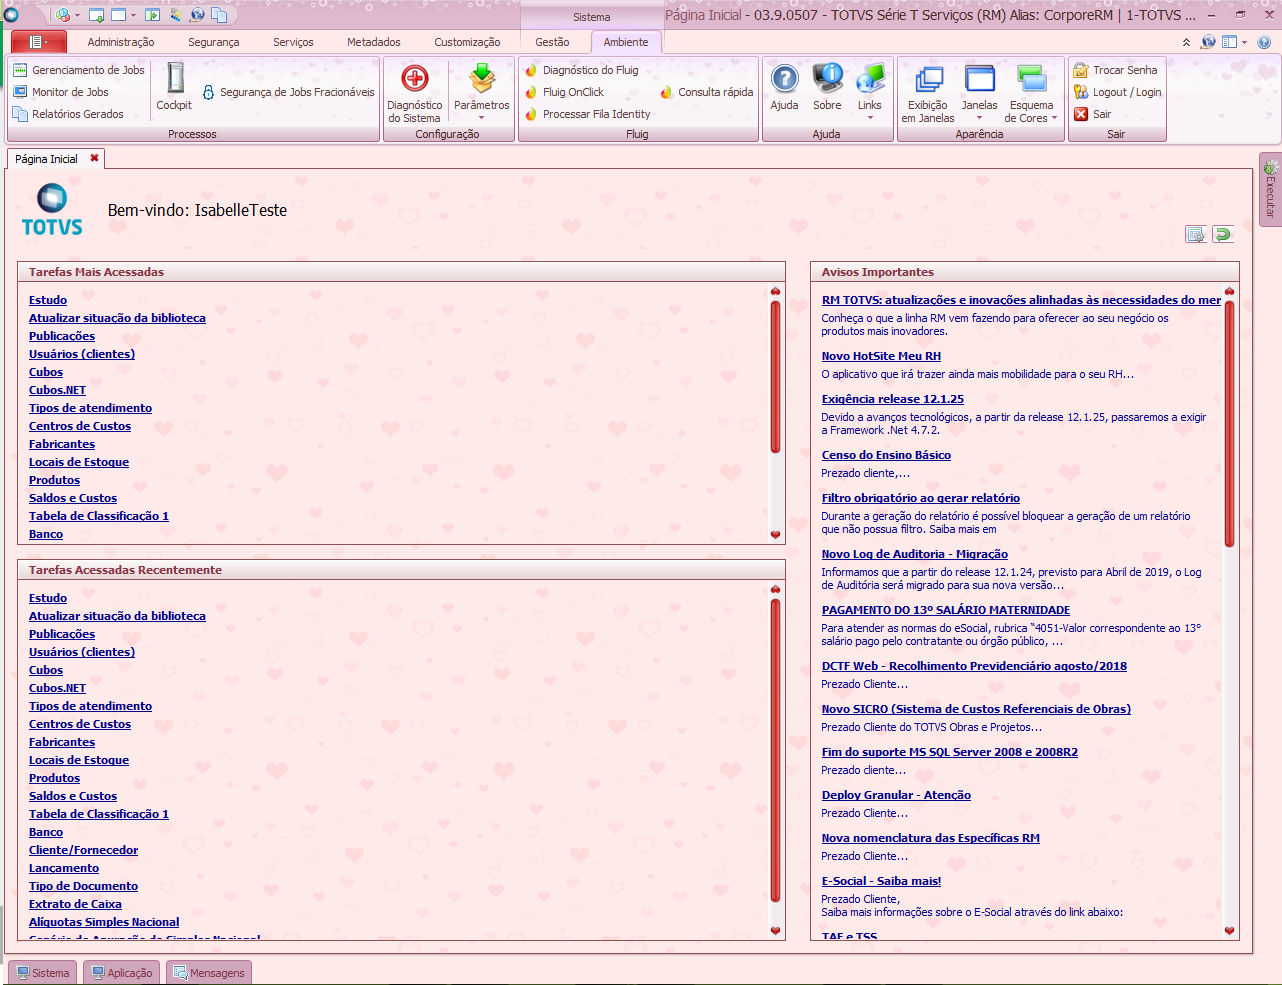Close the Página Inicial tab

coord(94,158)
